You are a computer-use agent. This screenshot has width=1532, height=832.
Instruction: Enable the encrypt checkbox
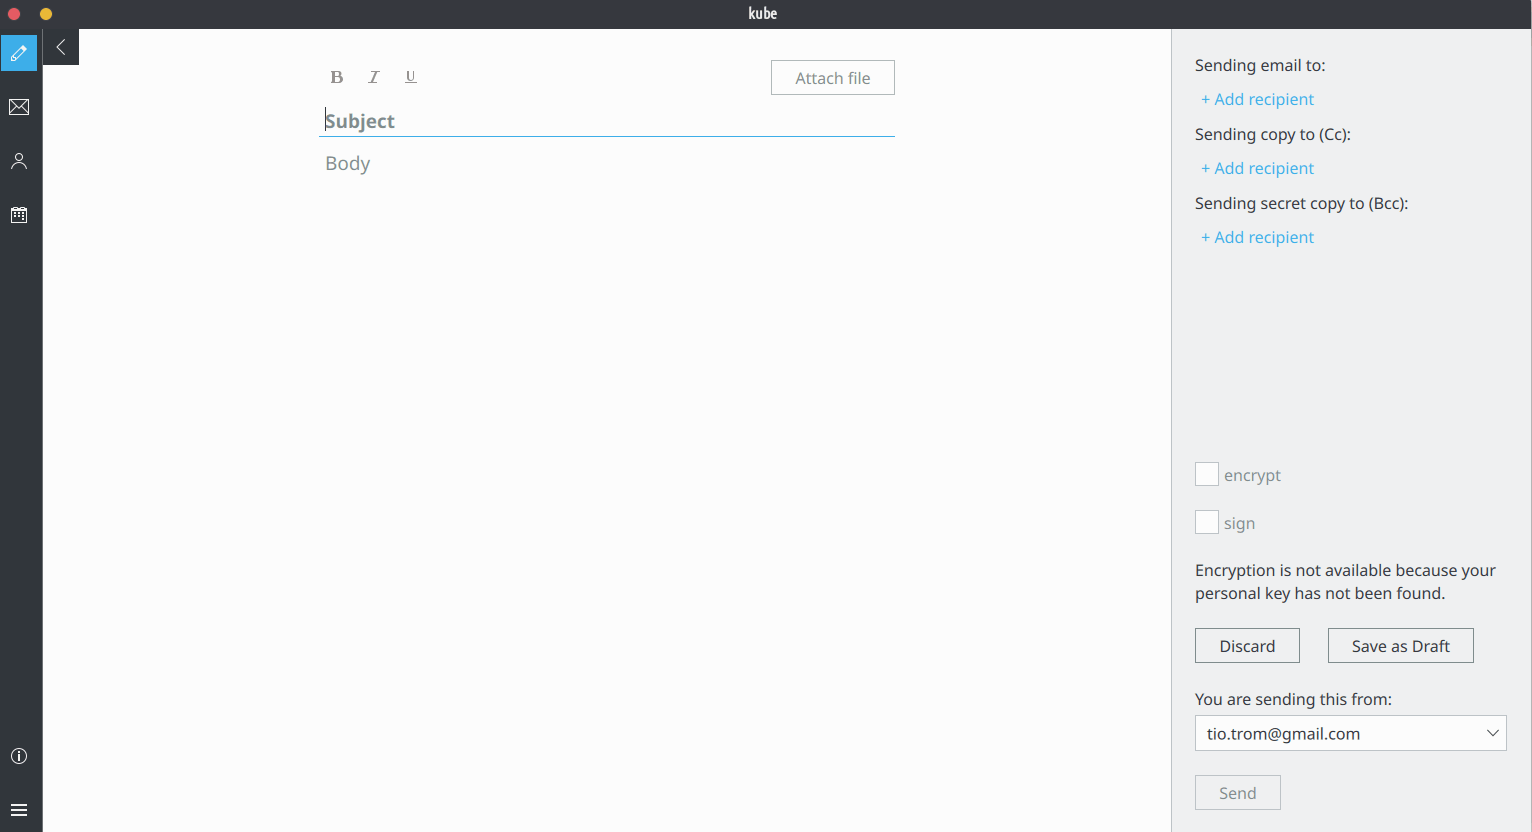[x=1207, y=475]
